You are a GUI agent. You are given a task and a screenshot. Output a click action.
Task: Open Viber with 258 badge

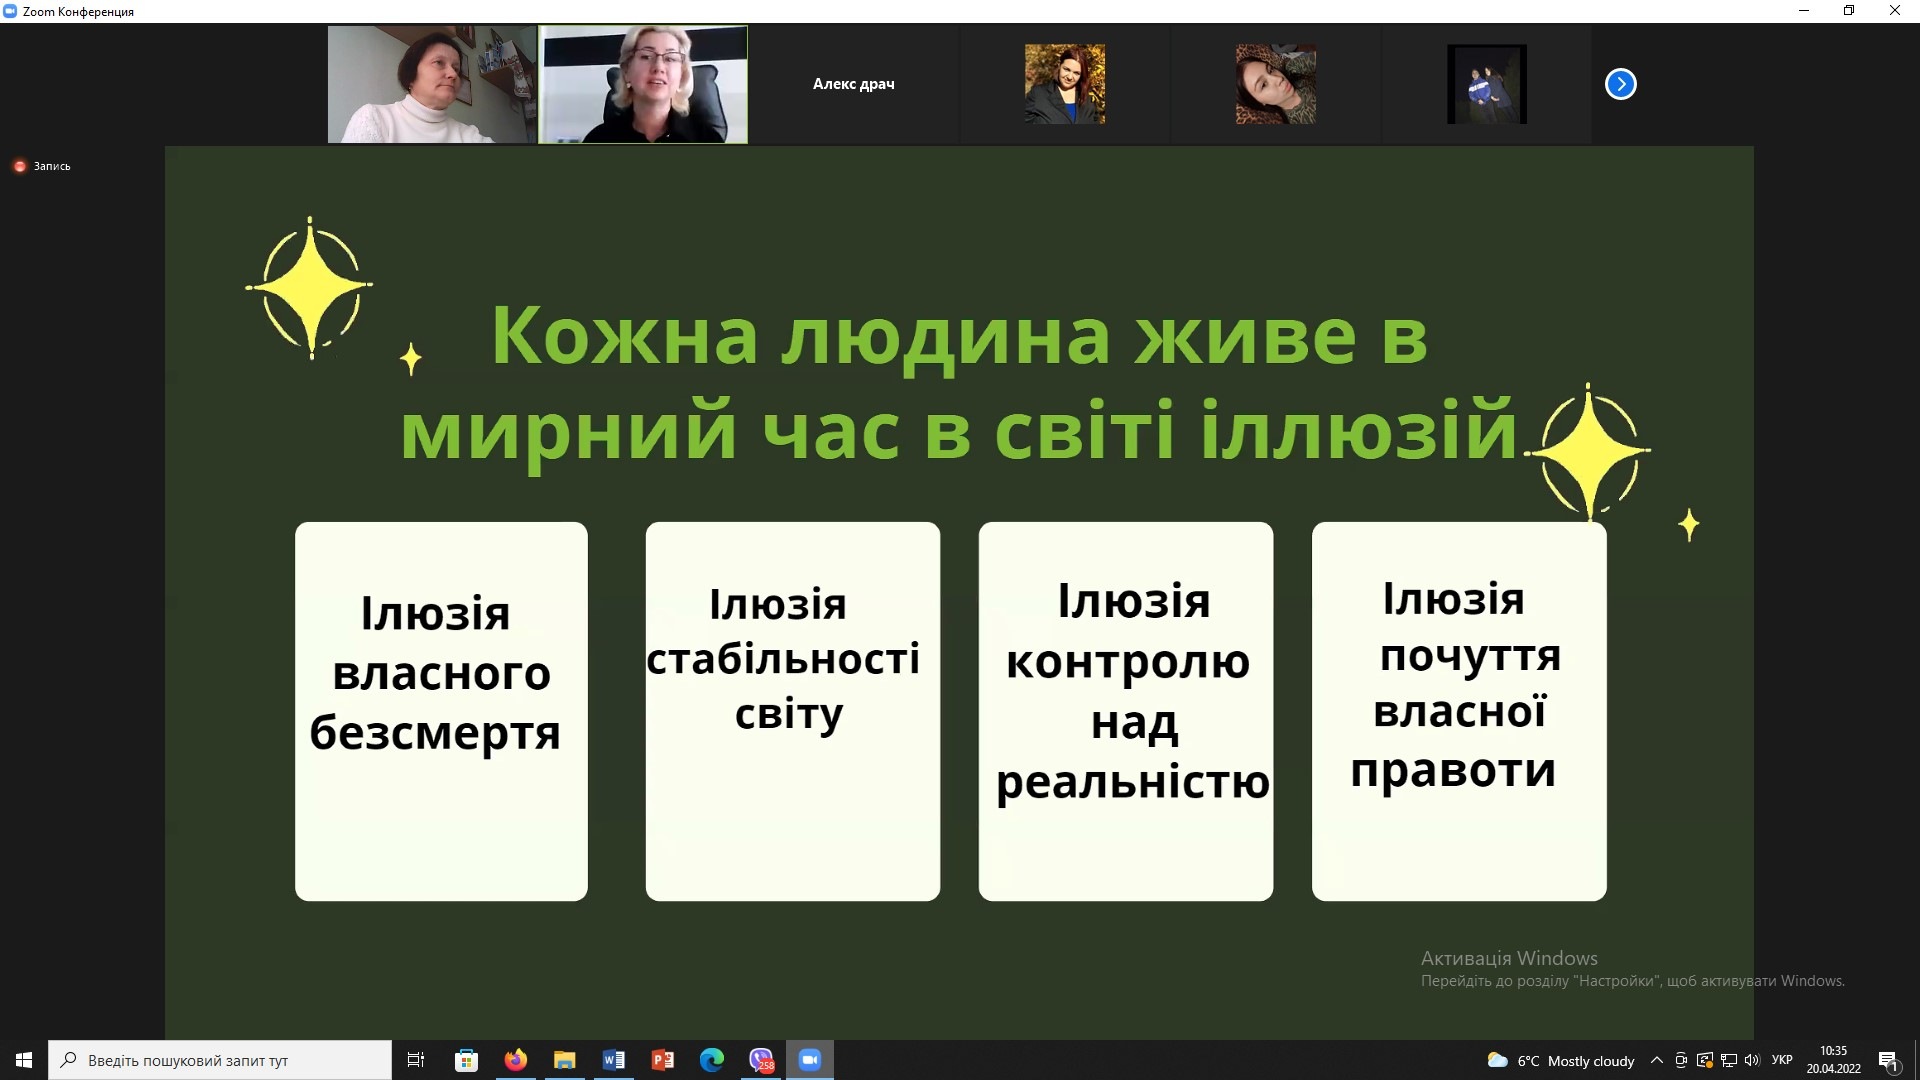761,1060
